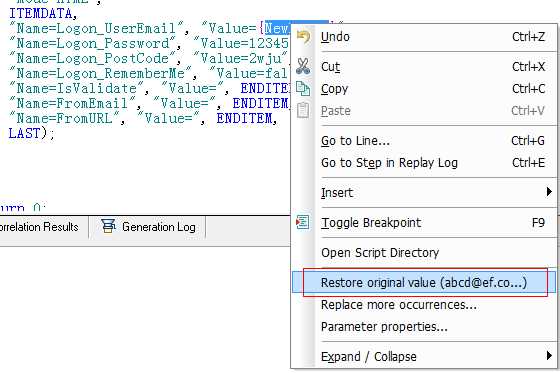Click the Paste clipboard icon
The height and width of the screenshot is (373, 560).
pyautogui.click(x=303, y=110)
